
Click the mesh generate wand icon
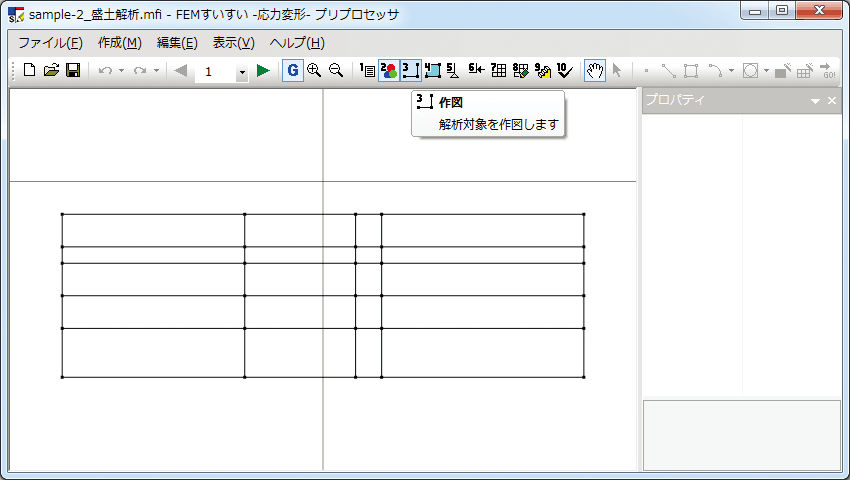click(x=805, y=71)
